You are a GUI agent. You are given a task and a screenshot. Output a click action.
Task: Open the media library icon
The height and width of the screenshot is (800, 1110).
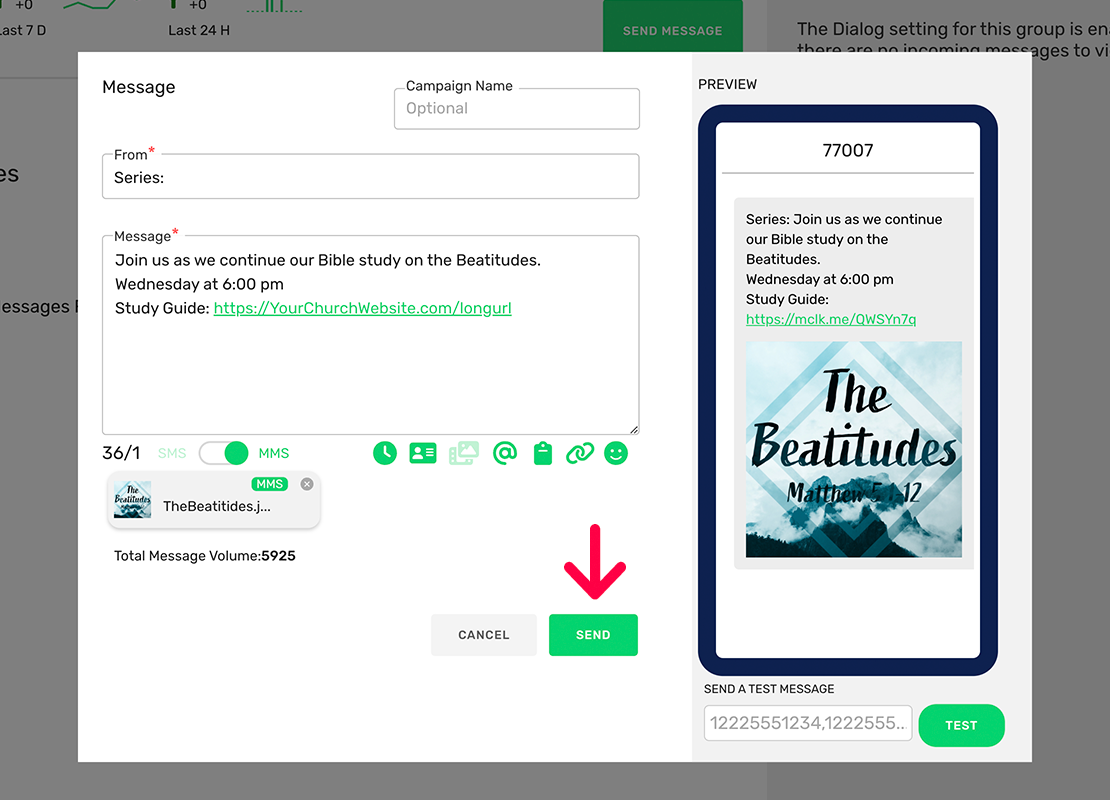pyautogui.click(x=463, y=453)
